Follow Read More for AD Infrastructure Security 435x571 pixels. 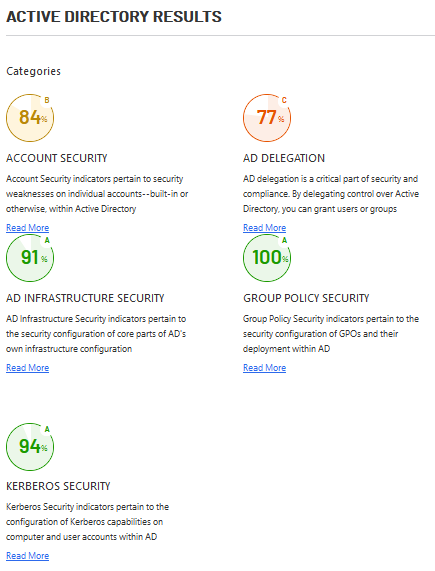[x=27, y=368]
